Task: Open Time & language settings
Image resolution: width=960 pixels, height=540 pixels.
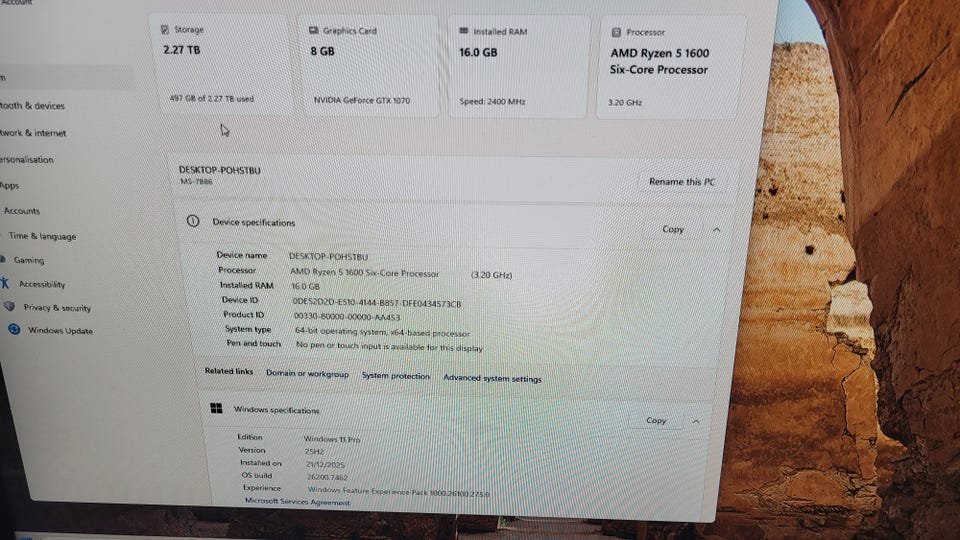Action: (42, 236)
